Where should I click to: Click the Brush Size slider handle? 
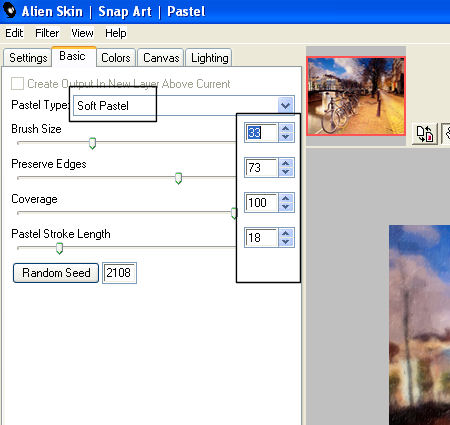tap(92, 143)
